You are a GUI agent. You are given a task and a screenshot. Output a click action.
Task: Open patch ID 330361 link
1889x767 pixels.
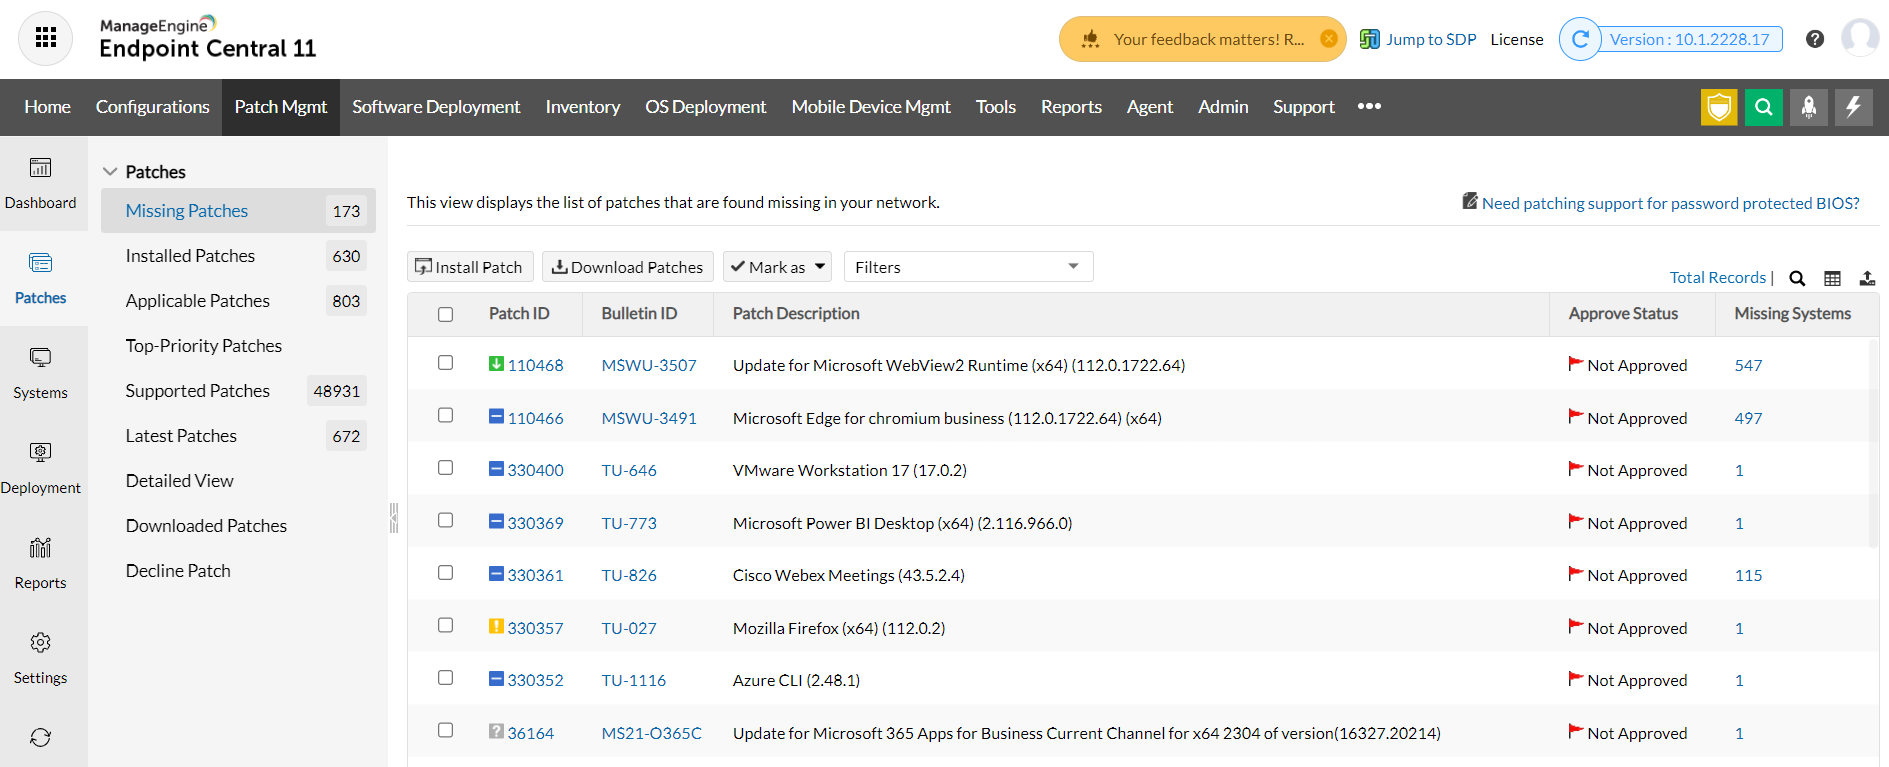point(535,575)
